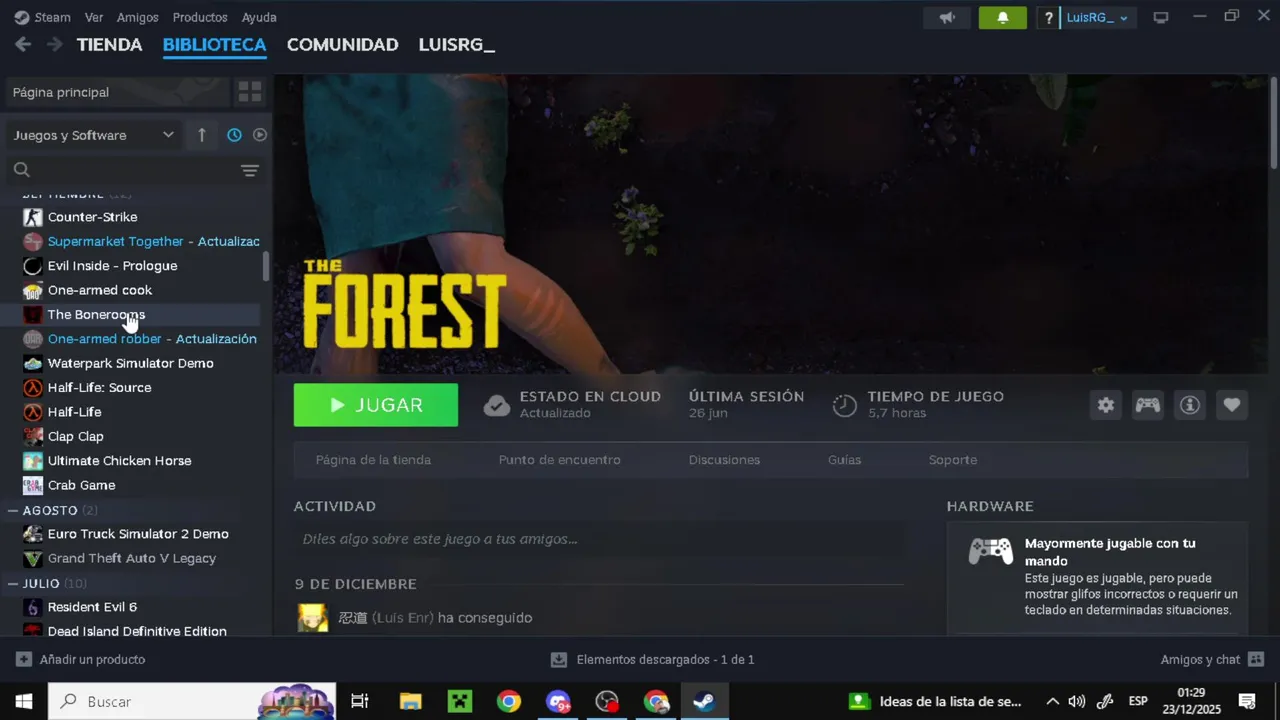Click the game list scrollbar
The height and width of the screenshot is (720, 1280).
266,266
